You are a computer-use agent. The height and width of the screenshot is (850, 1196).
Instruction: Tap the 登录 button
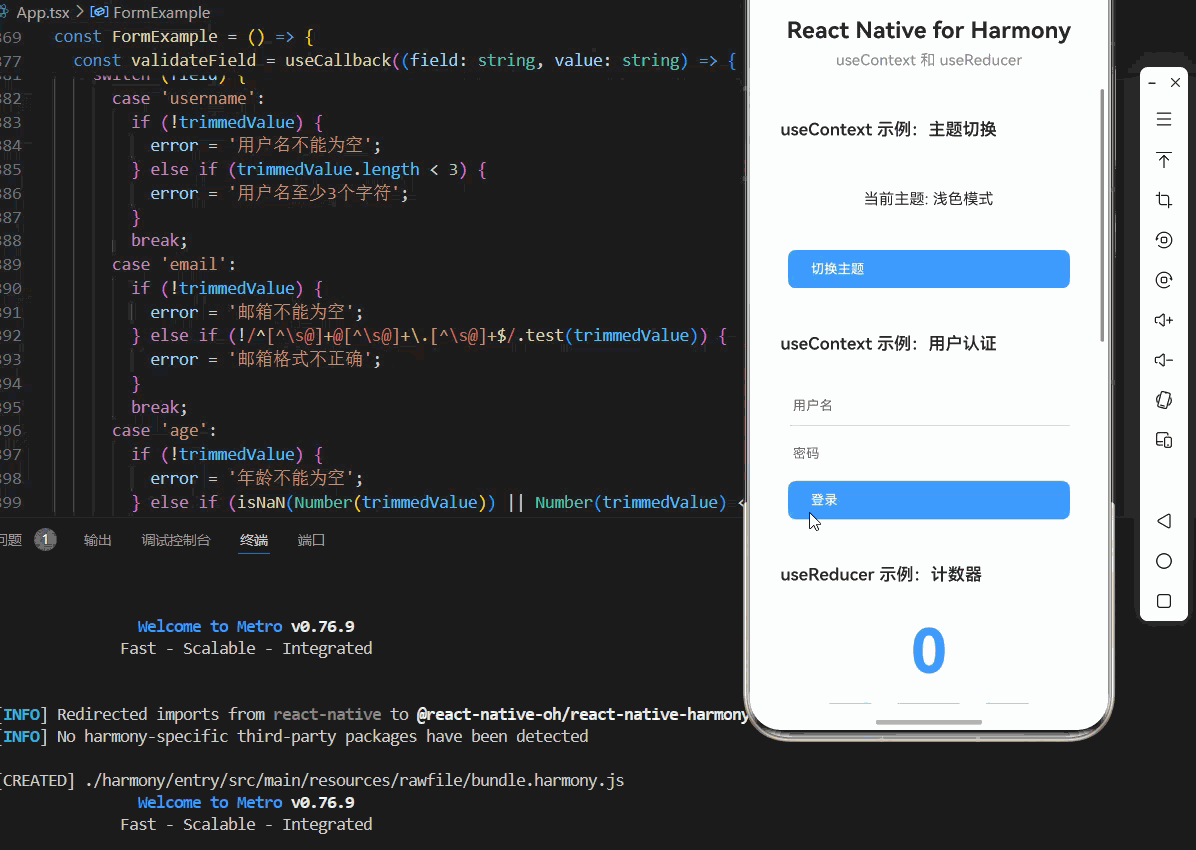pyautogui.click(x=928, y=500)
